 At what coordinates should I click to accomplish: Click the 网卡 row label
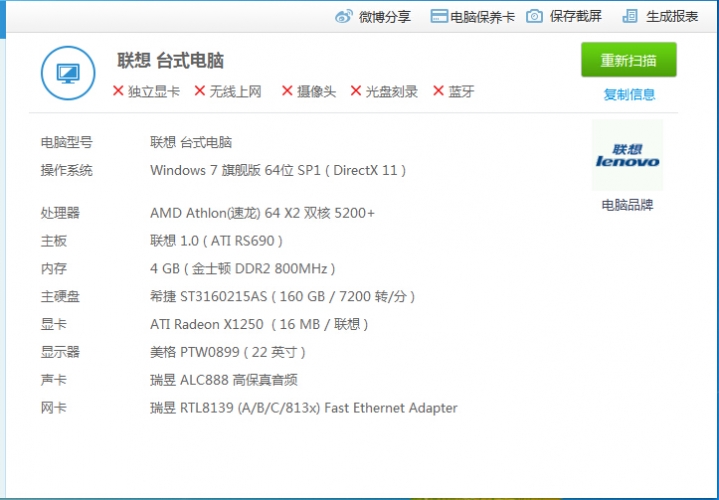pos(54,408)
